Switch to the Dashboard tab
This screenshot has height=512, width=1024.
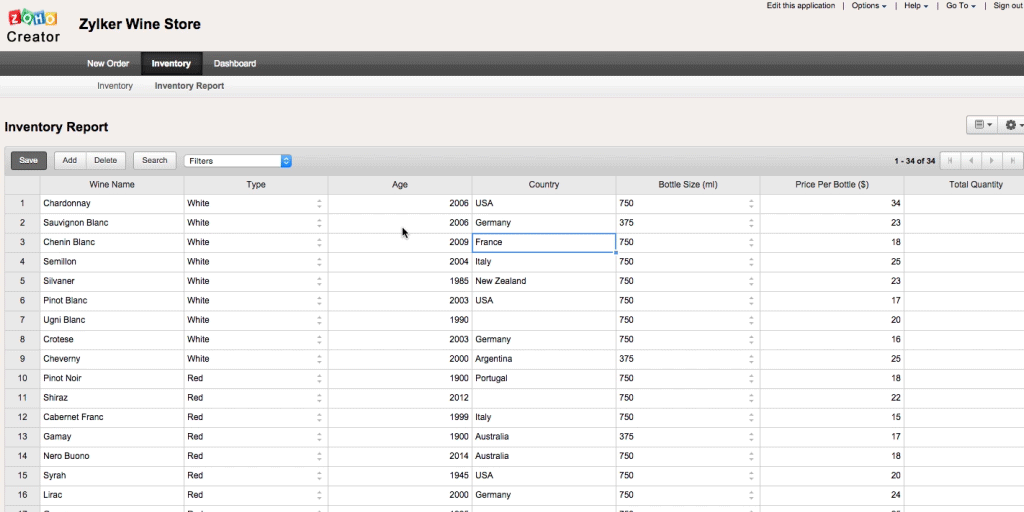(235, 64)
